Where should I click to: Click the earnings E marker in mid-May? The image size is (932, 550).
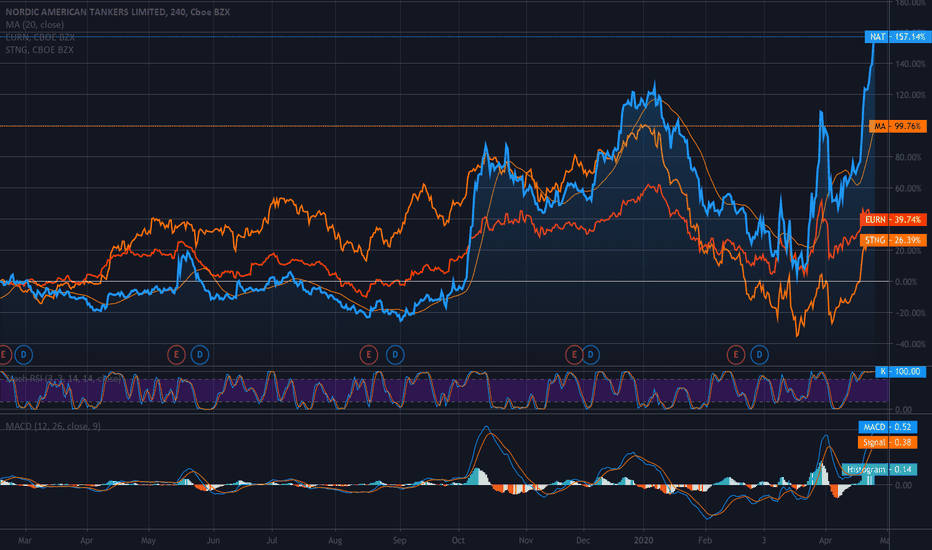point(176,355)
